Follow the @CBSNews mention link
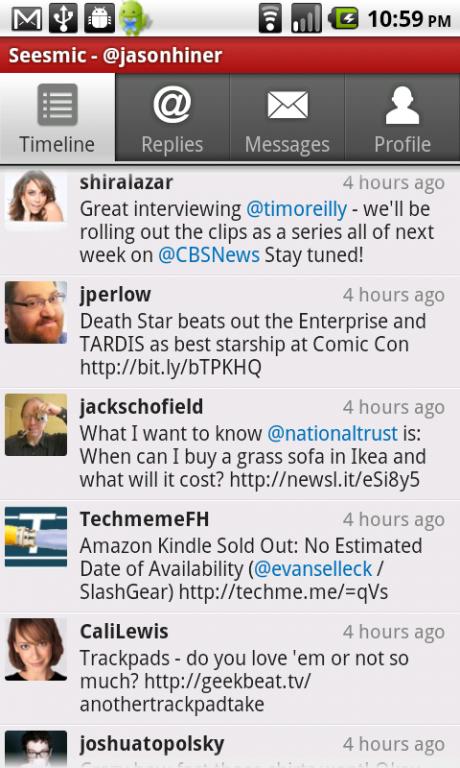Viewport: 460px width, 768px height. tap(209, 255)
